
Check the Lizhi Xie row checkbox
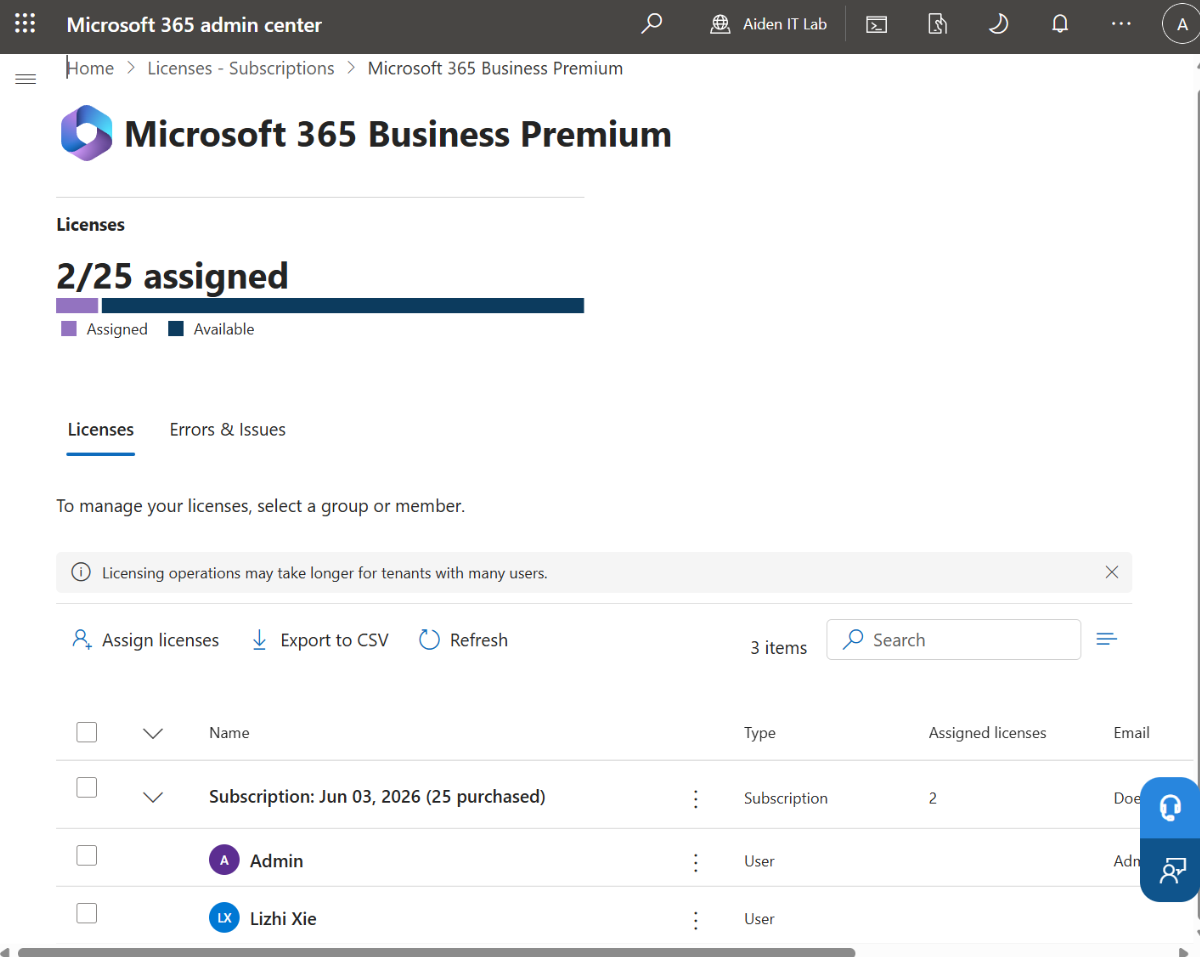87,913
